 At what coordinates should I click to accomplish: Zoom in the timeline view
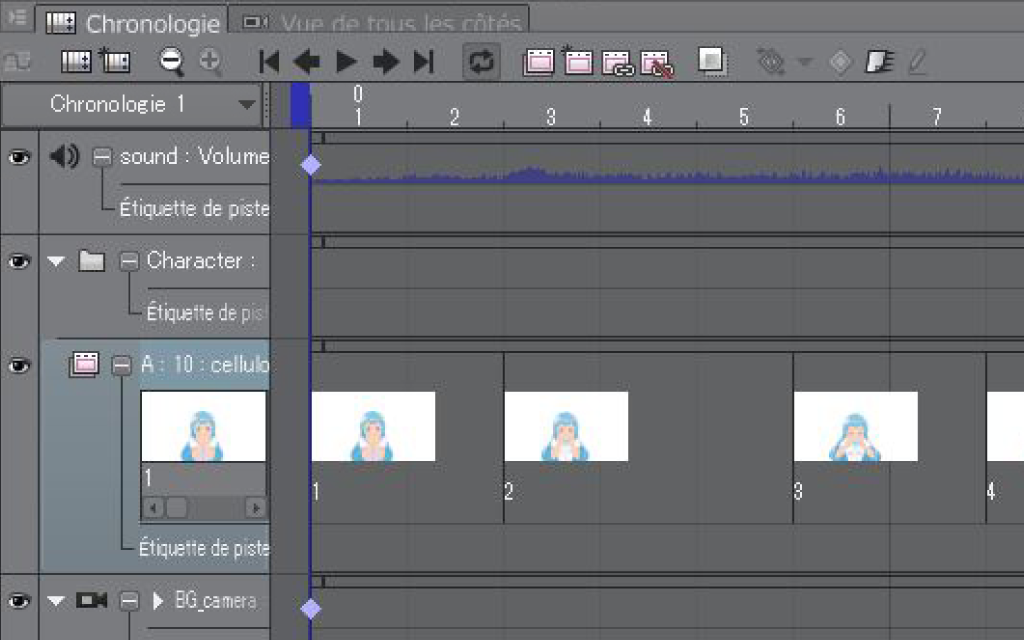210,62
